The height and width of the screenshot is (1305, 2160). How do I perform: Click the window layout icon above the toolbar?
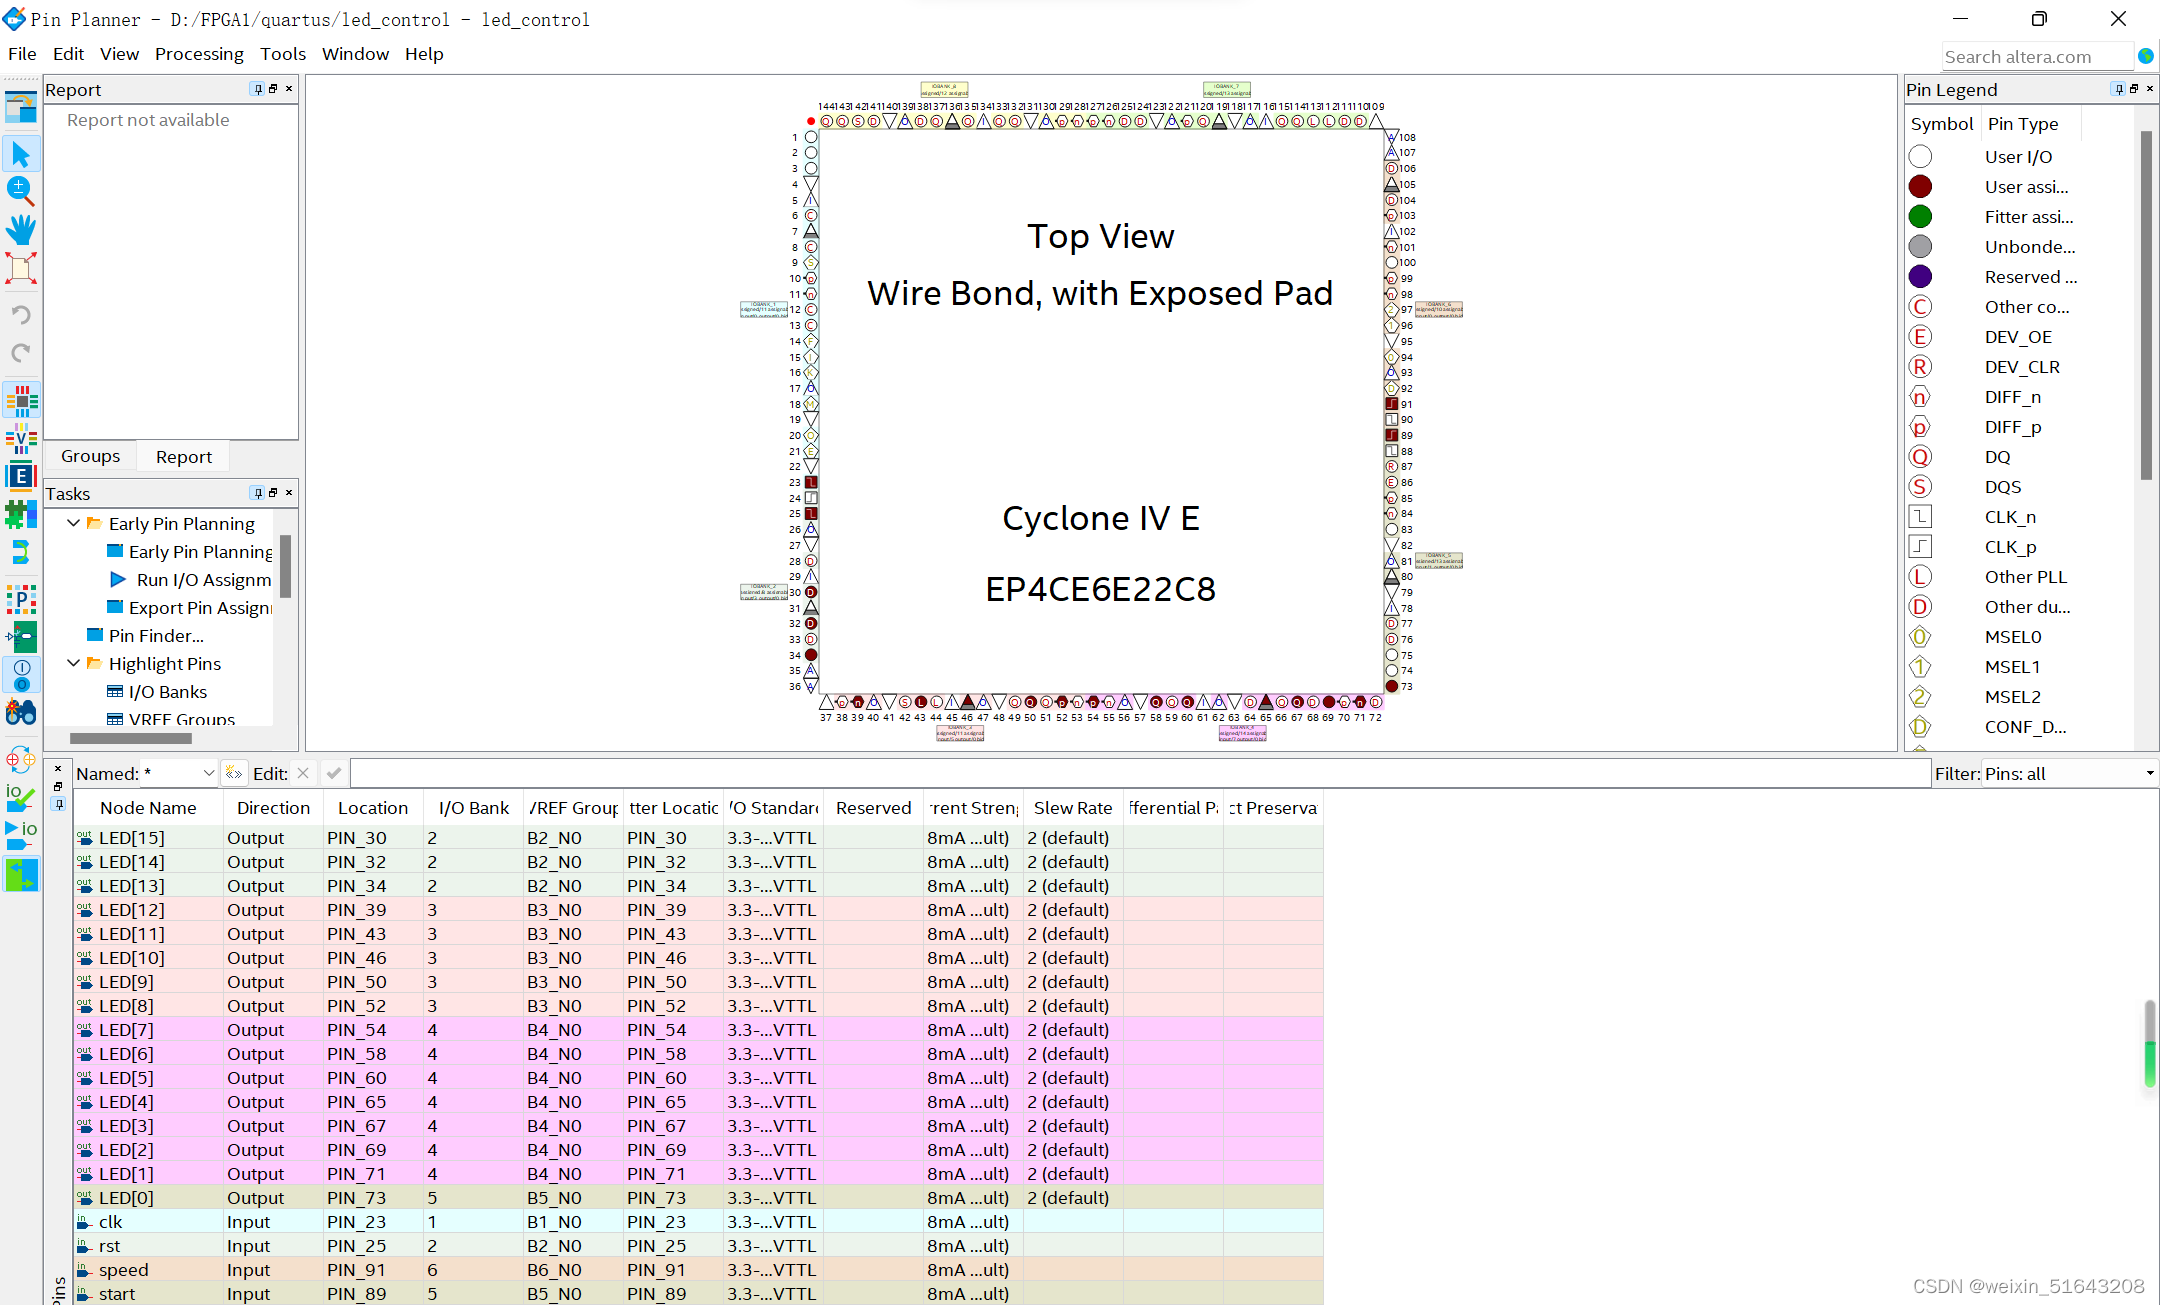21,106
